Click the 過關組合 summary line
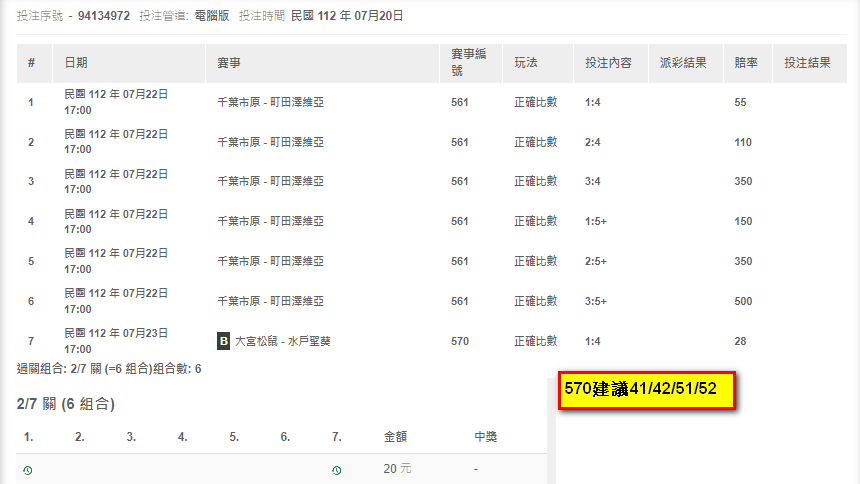The width and height of the screenshot is (860, 484). click(x=109, y=369)
